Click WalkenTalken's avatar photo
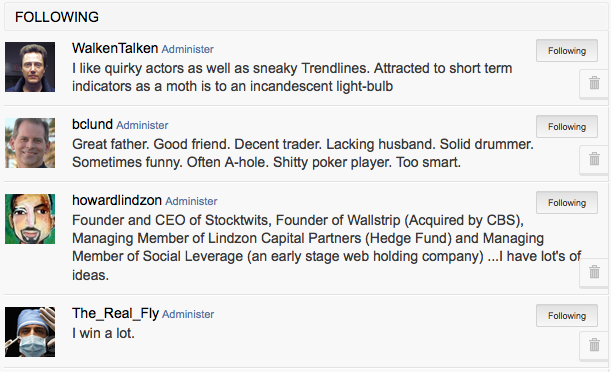The image size is (611, 372). coord(30,67)
